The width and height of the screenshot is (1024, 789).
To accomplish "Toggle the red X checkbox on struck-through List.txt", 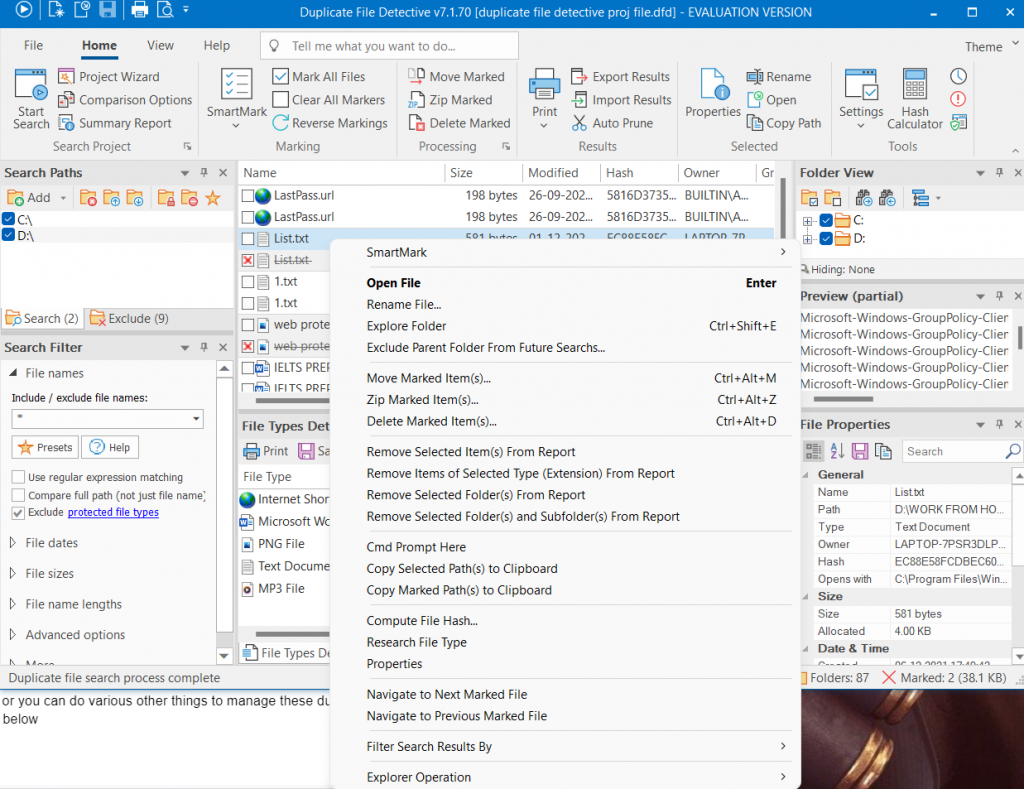I will 248,260.
